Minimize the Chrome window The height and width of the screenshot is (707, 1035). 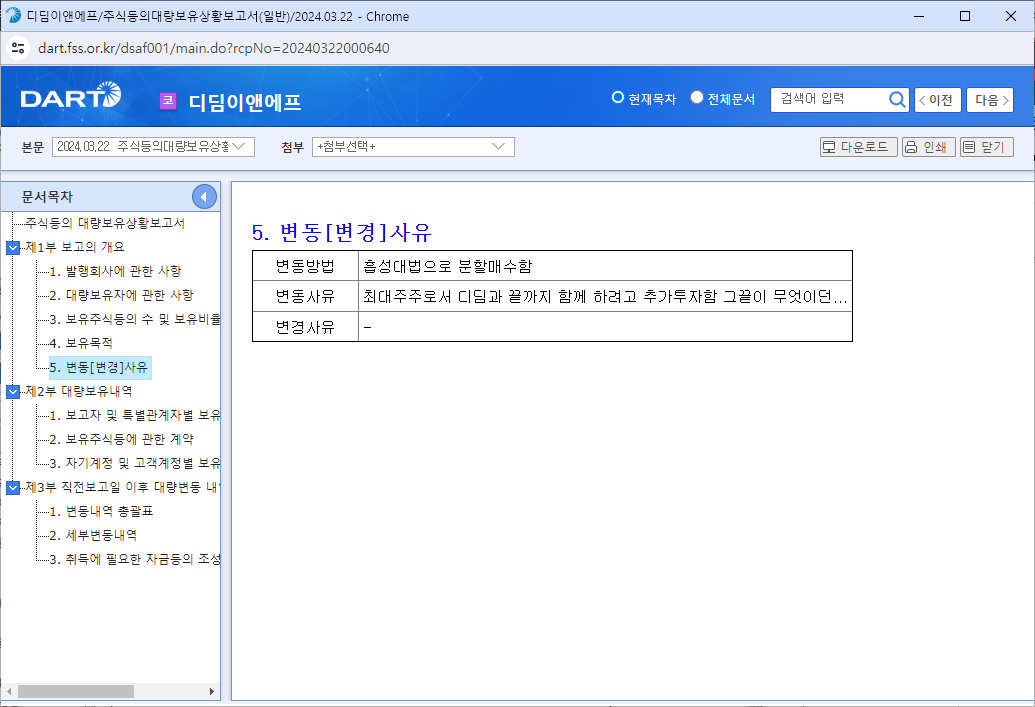click(x=918, y=16)
